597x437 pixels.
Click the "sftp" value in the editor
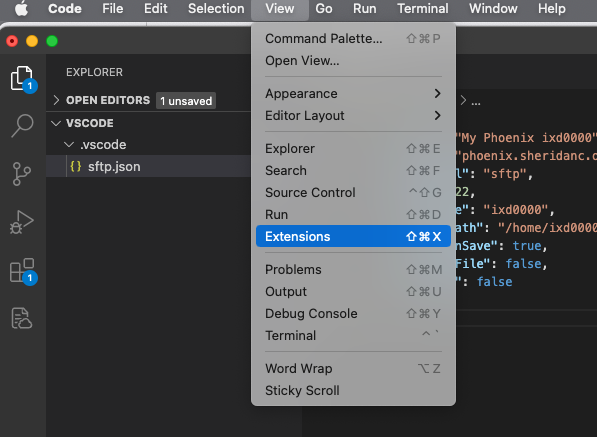[504, 174]
